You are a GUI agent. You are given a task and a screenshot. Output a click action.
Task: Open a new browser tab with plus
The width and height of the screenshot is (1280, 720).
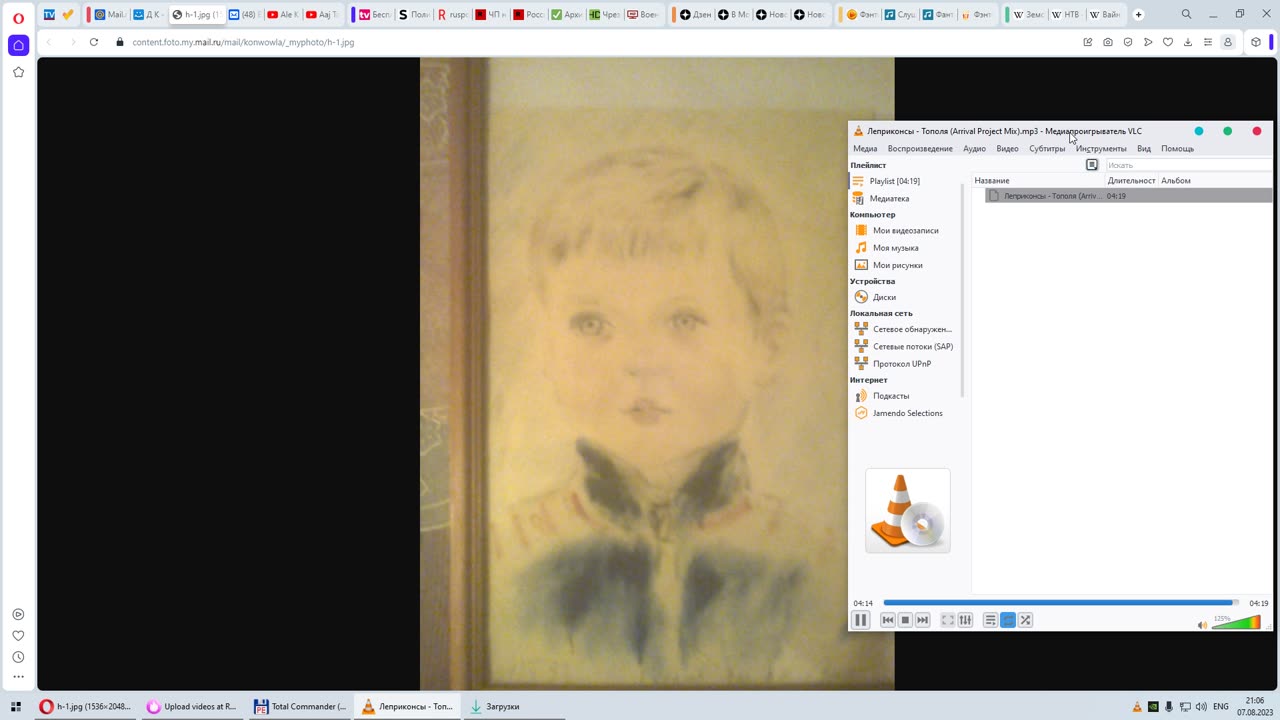point(1138,15)
